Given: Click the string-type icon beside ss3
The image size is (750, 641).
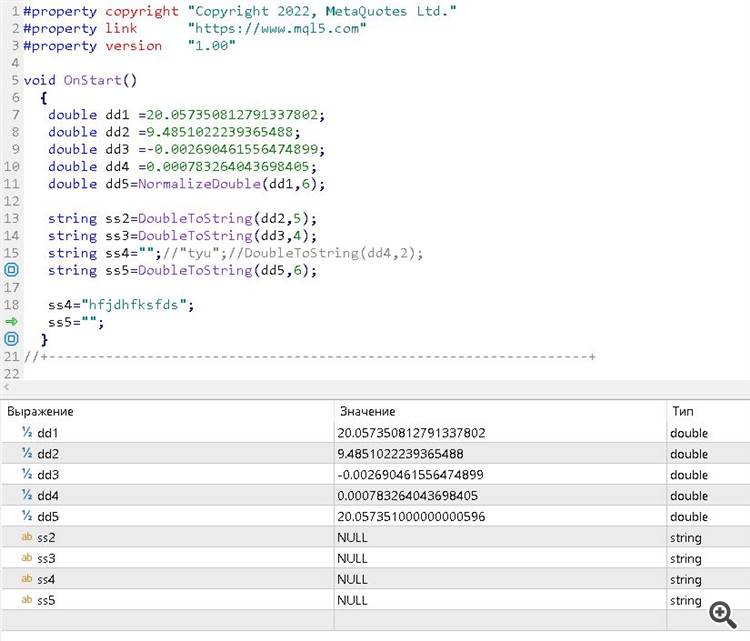Looking at the screenshot, I should click(27, 558).
